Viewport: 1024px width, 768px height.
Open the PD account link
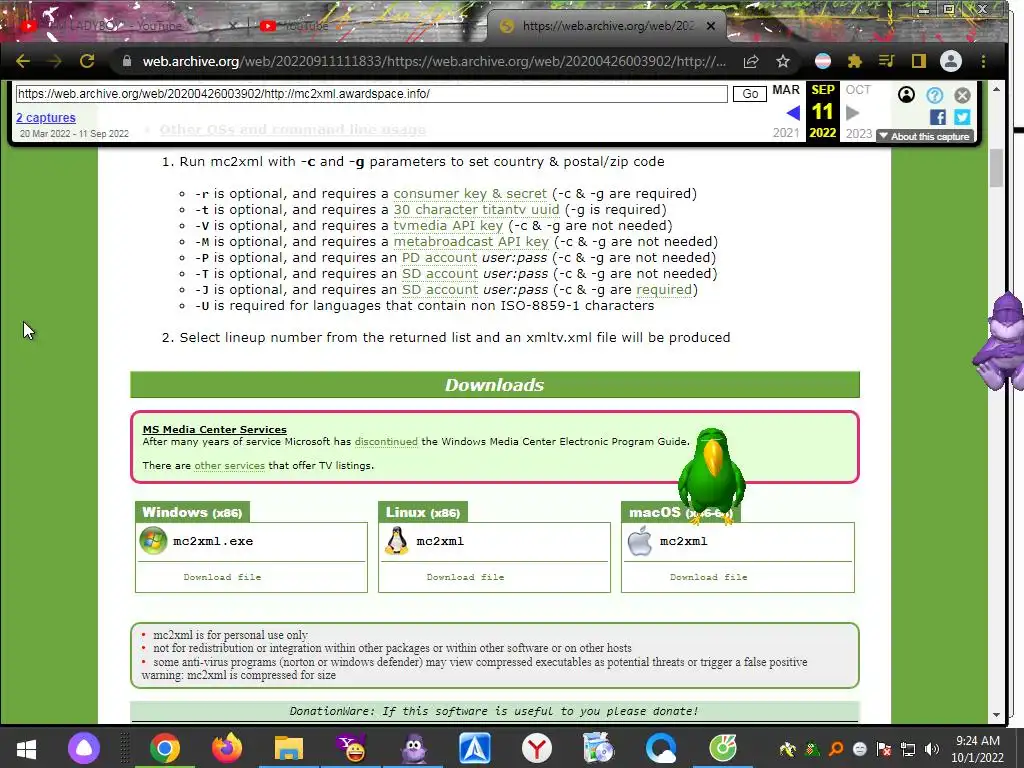(439, 257)
